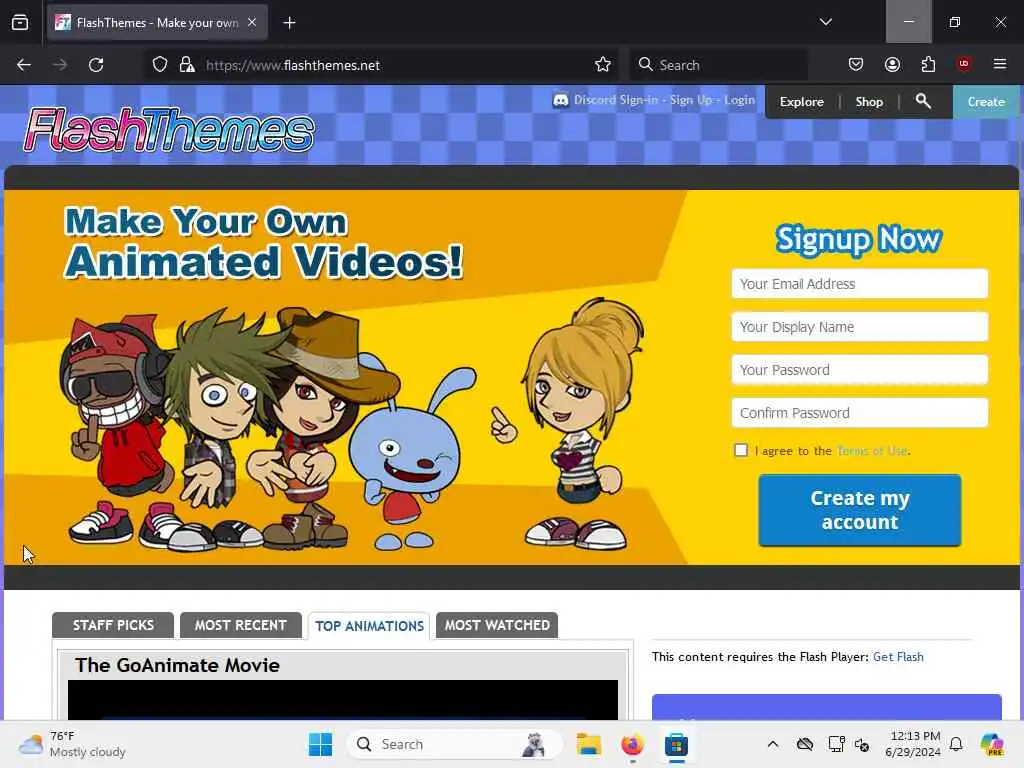
Task: Click the site search magnifier icon
Action: (923, 101)
